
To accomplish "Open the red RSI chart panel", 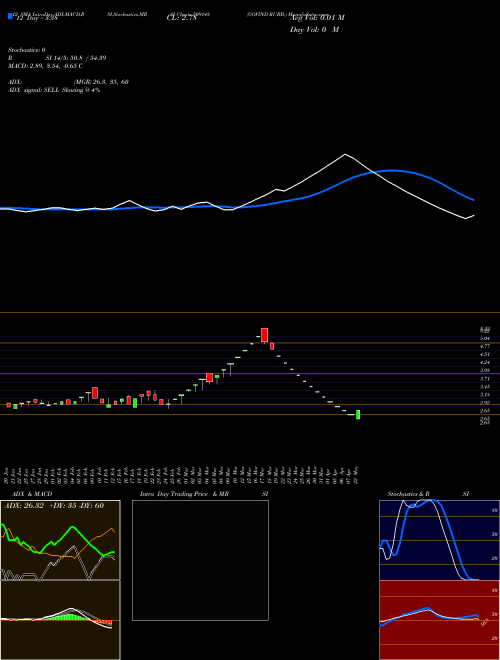I will 439,620.
